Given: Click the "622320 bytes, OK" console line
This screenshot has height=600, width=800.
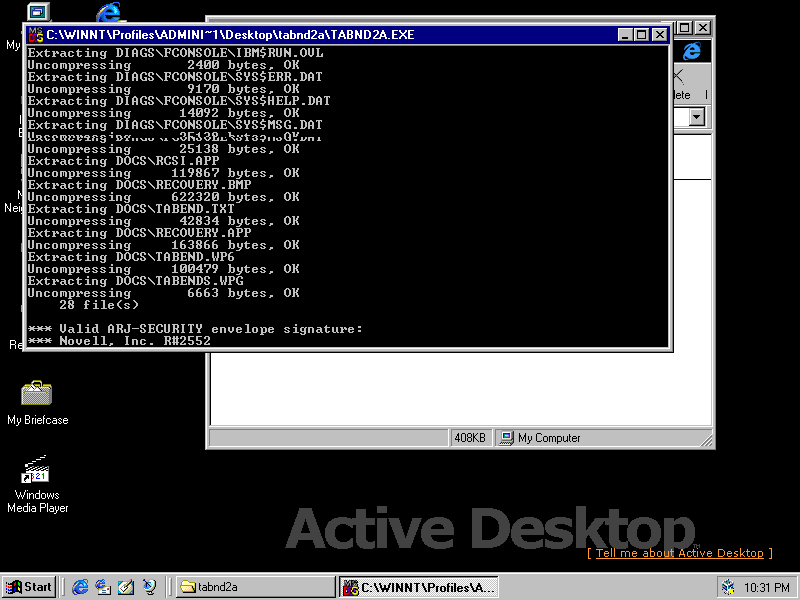Looking at the screenshot, I should (164, 197).
